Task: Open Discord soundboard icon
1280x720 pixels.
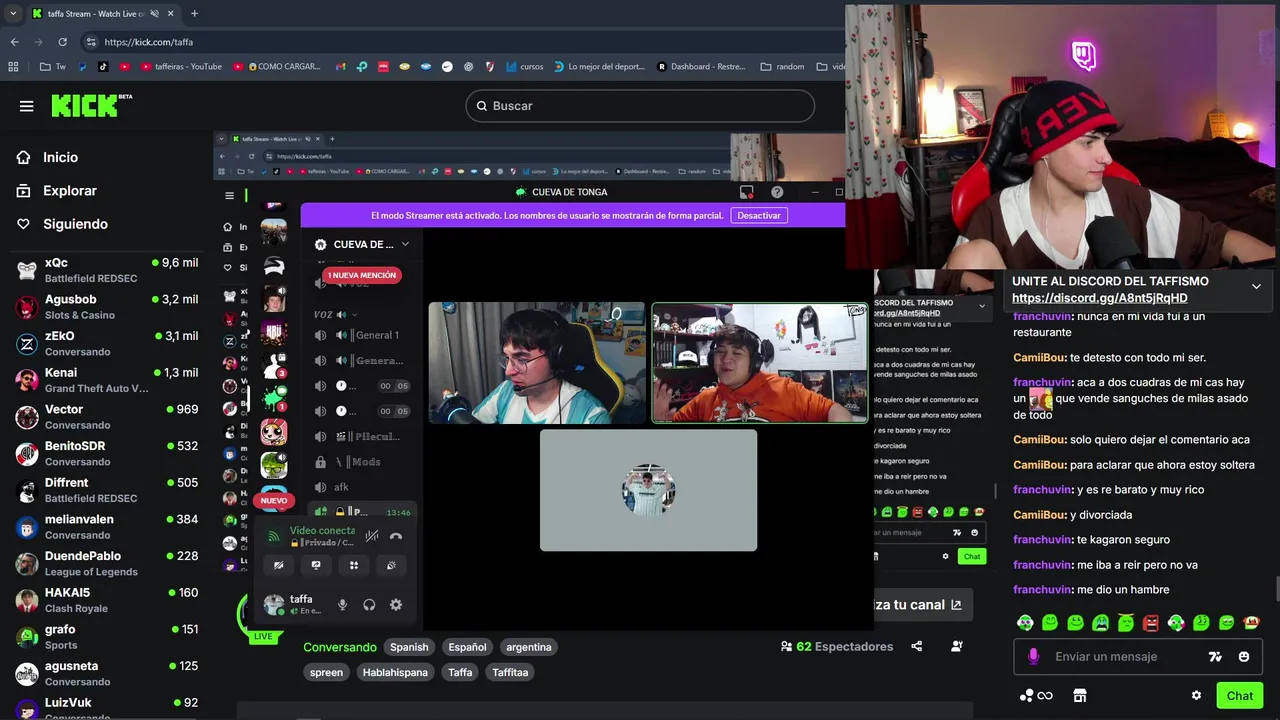Action: (391, 565)
